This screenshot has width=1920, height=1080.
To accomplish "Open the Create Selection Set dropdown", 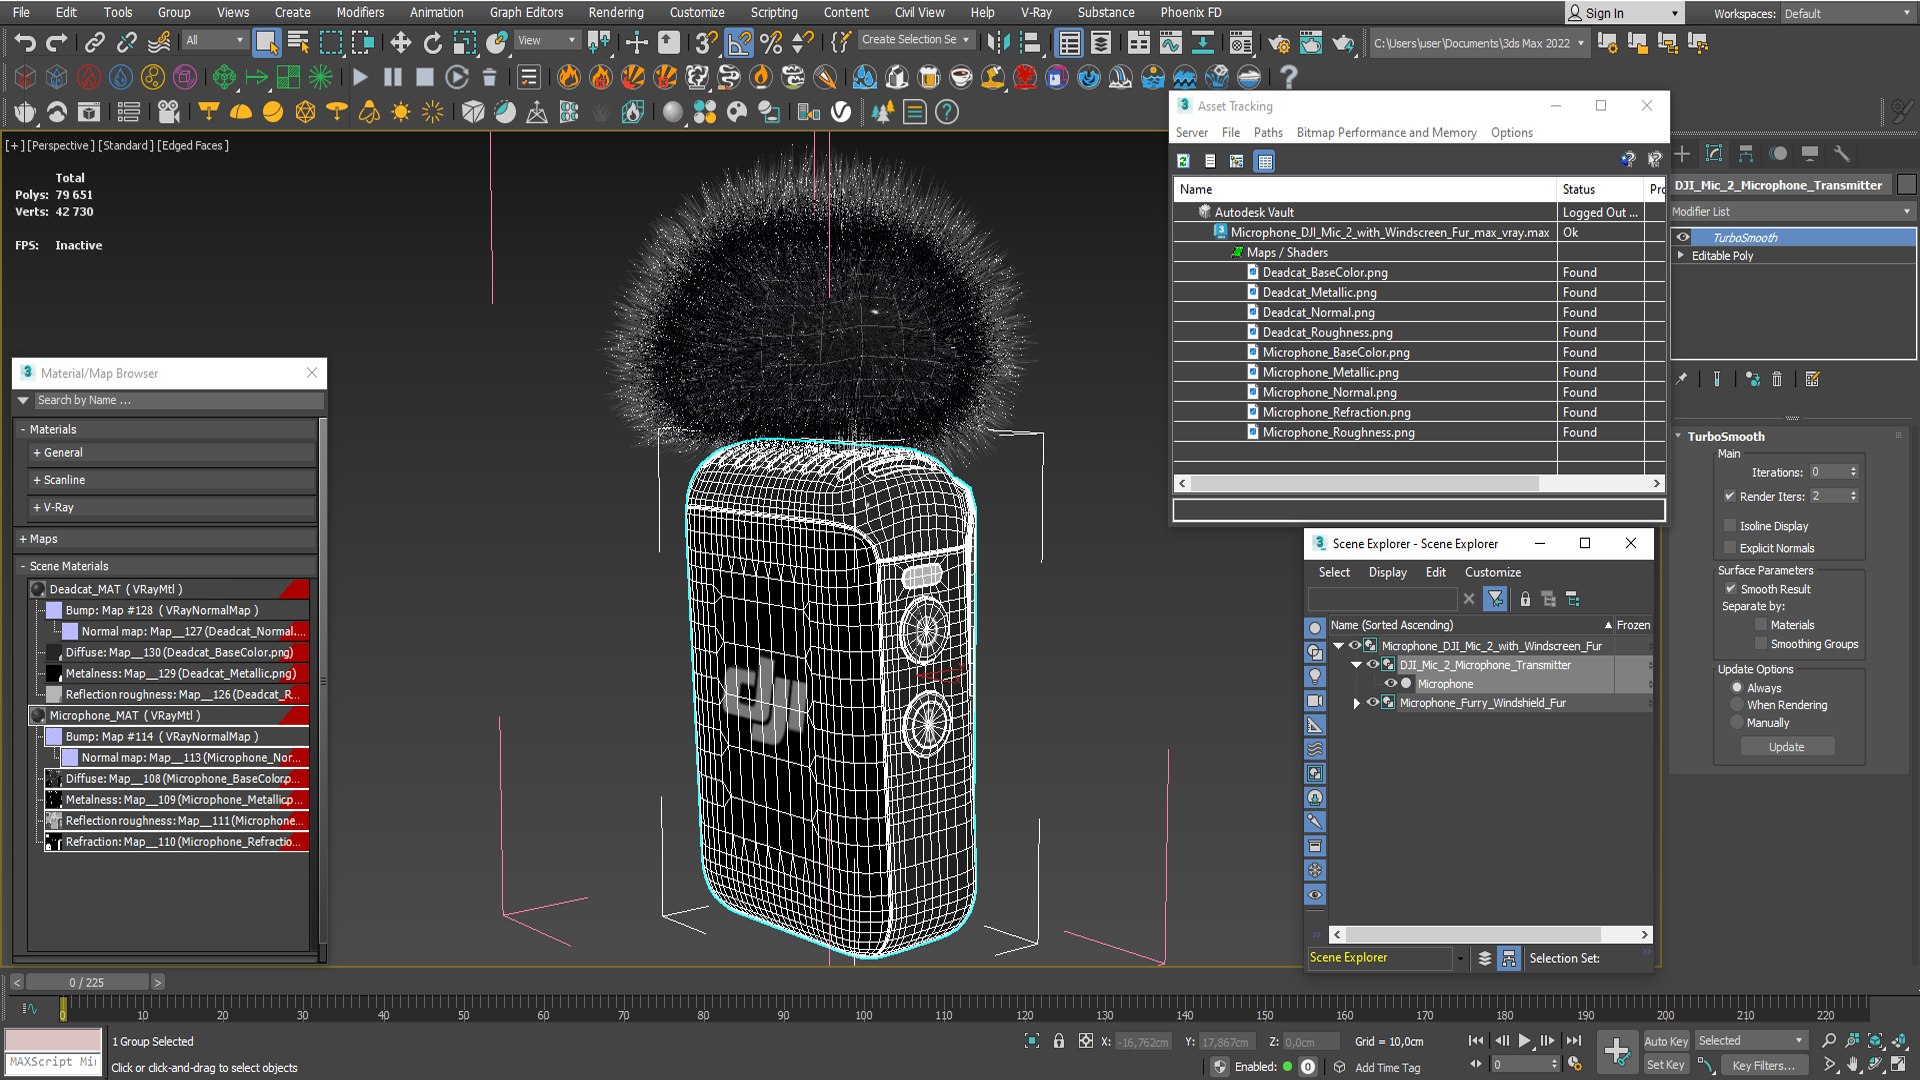I will (916, 40).
